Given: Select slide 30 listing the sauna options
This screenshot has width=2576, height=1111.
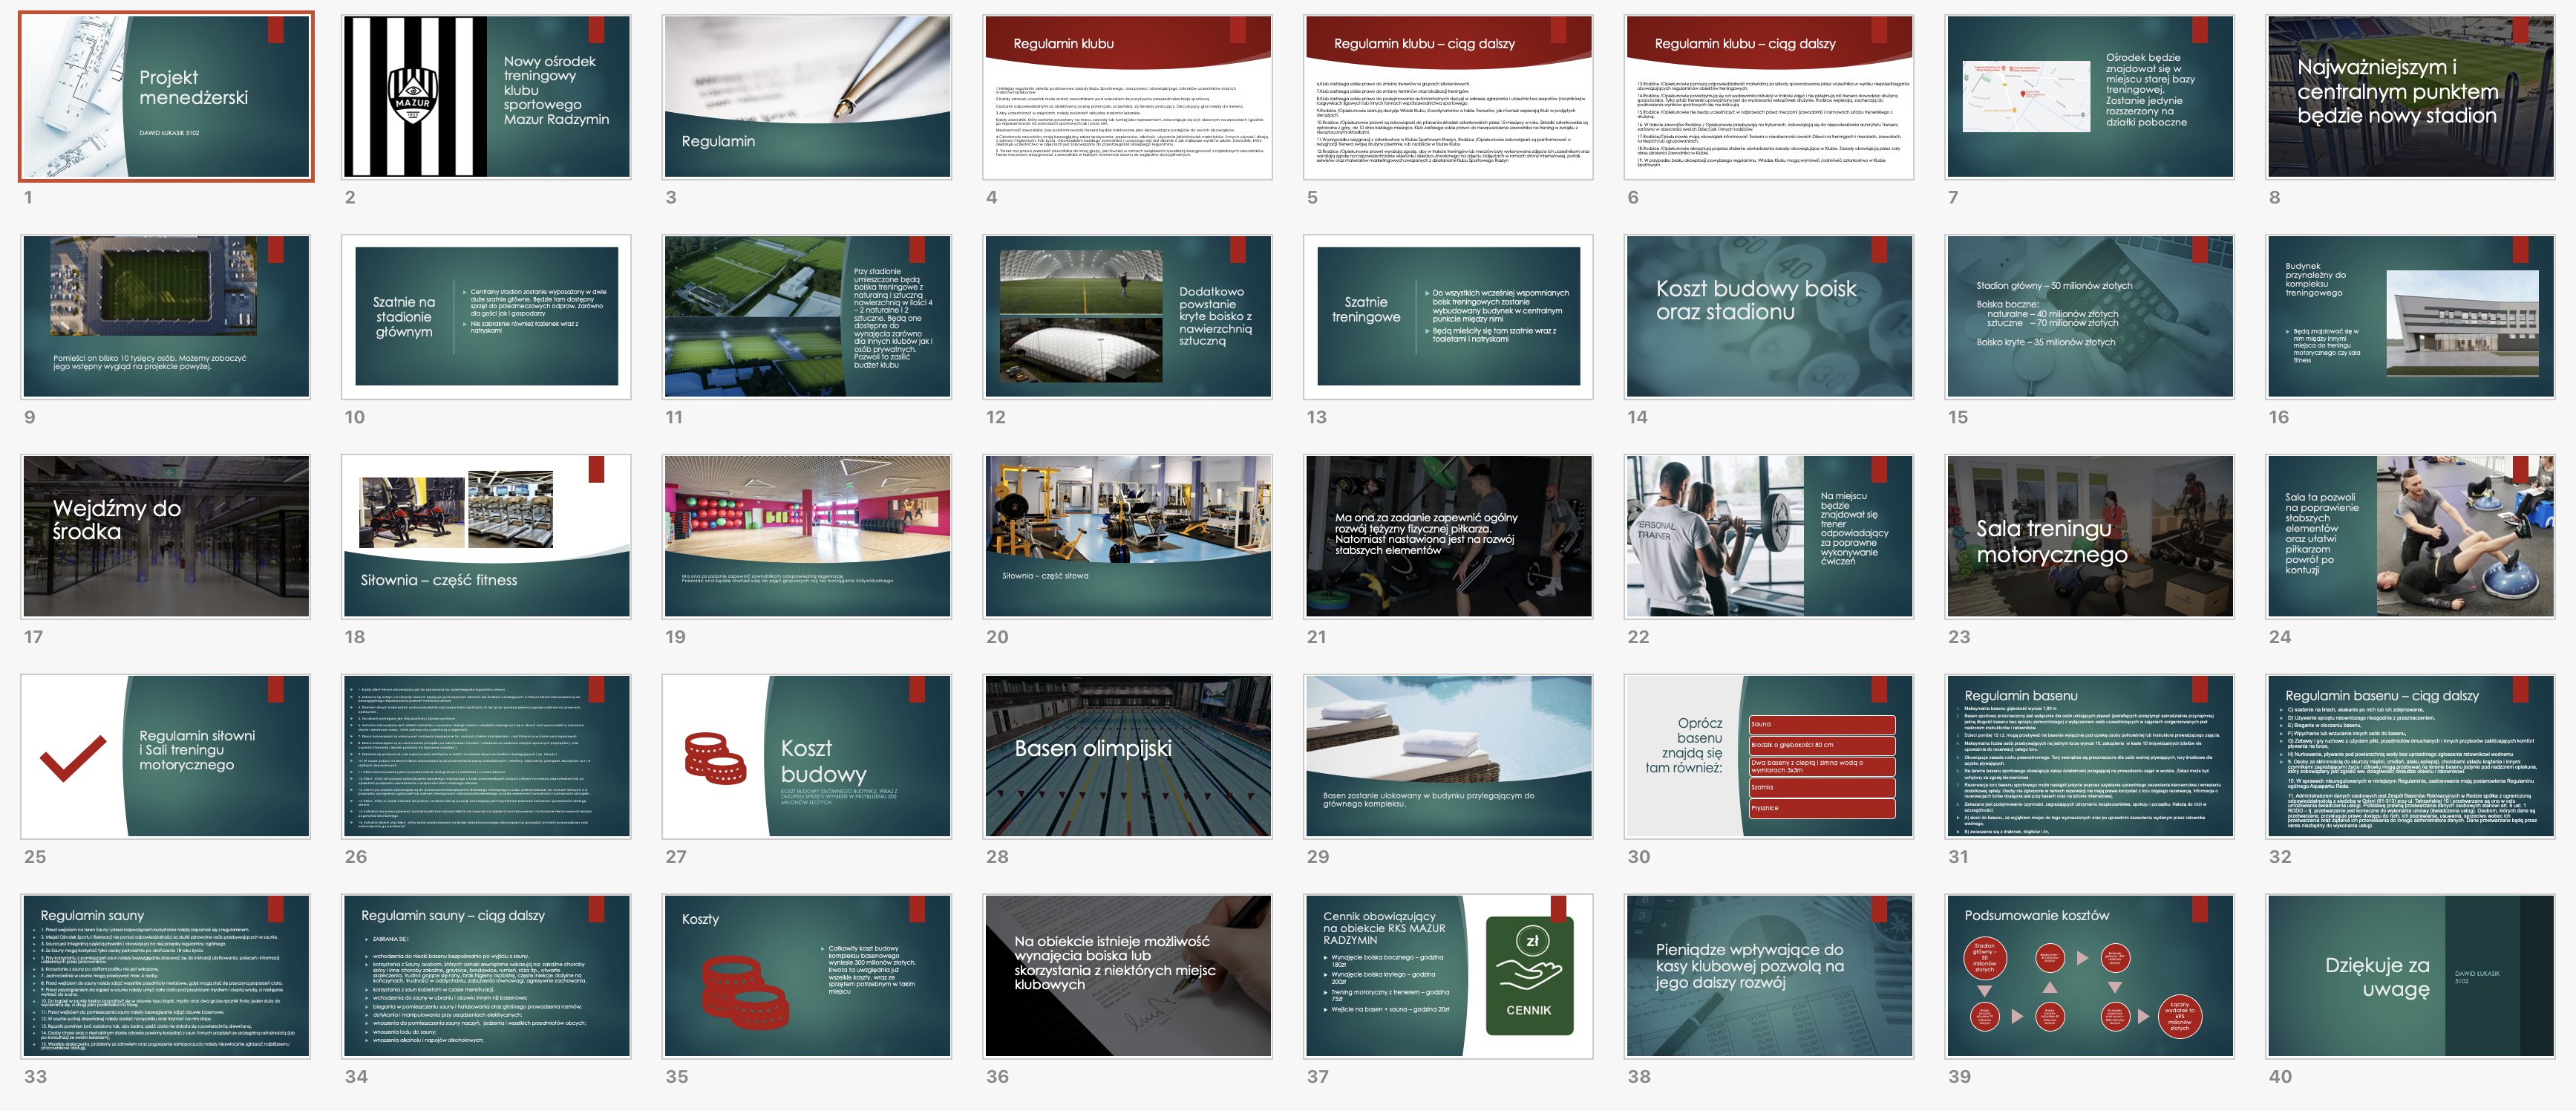Looking at the screenshot, I should click(x=1768, y=756).
